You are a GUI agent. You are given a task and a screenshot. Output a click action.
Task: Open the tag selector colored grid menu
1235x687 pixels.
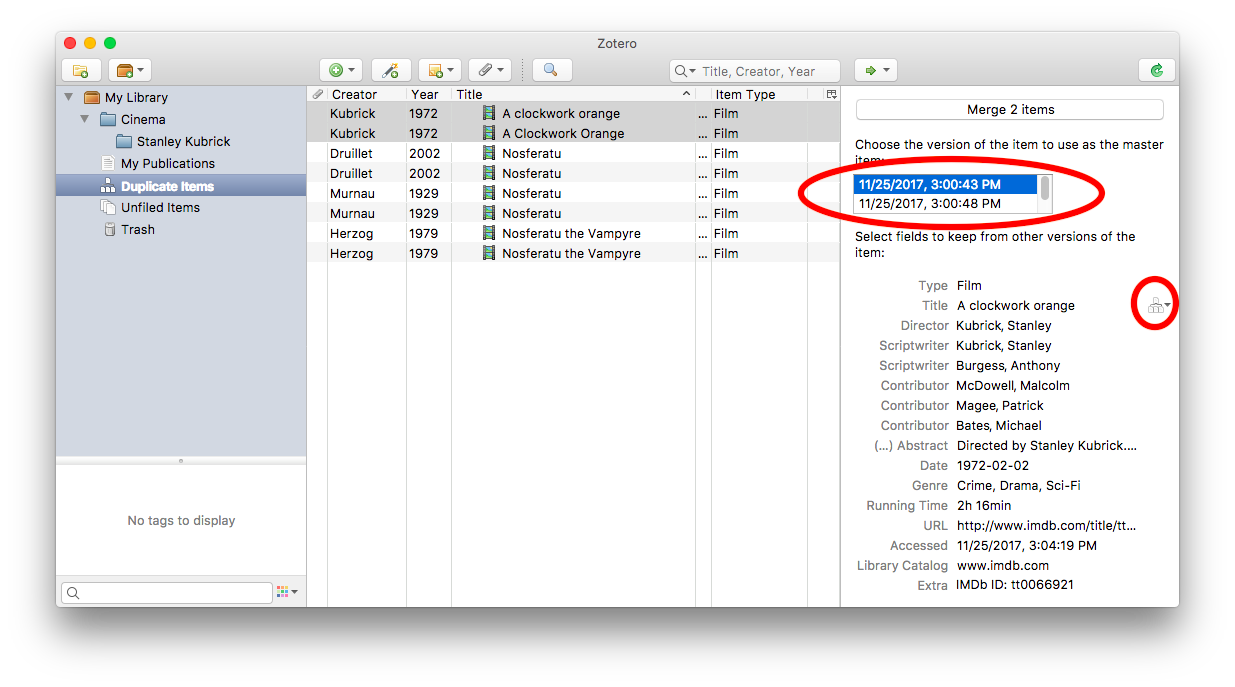click(287, 592)
